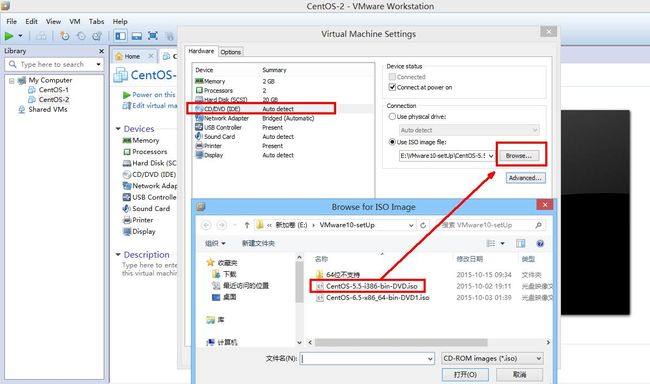This screenshot has height=384, width=650.
Task: Click the revert snapshot toolbar icon
Action: 81,36
